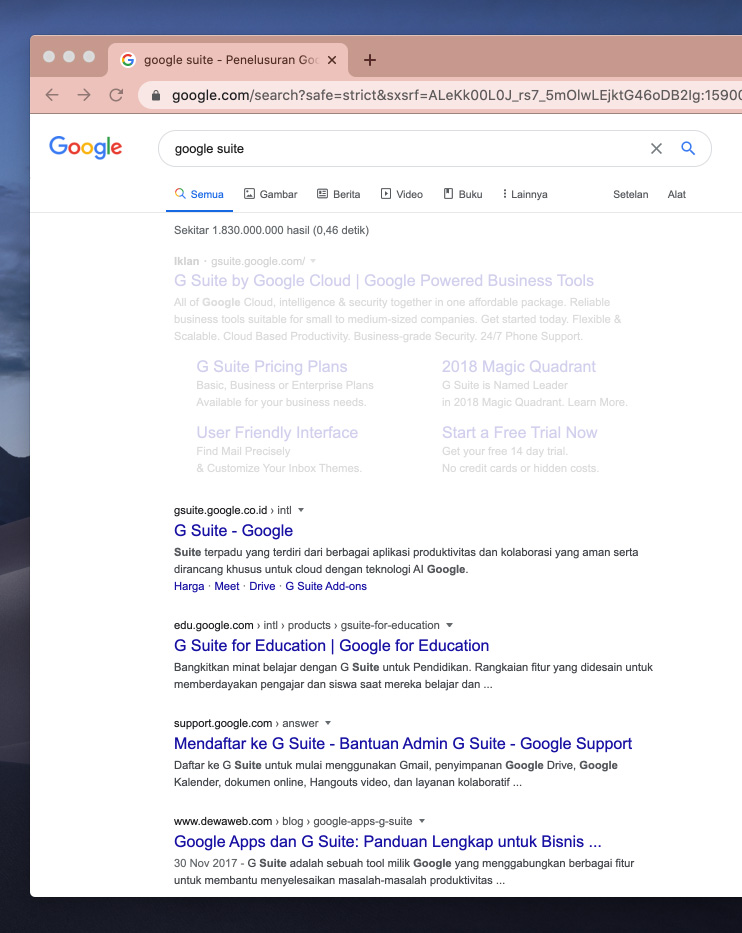Open User Friendly Interface link
The image size is (742, 933).
point(277,432)
